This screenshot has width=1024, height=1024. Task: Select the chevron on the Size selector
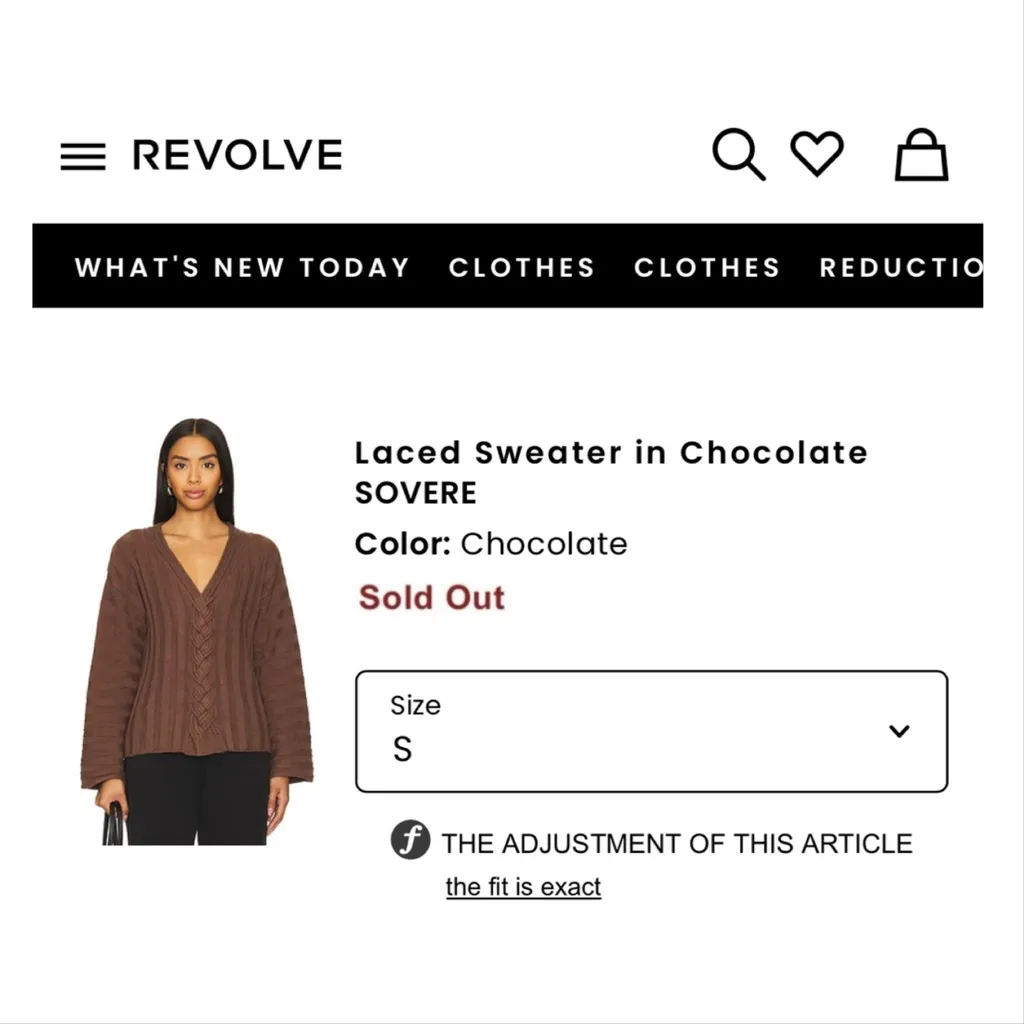tap(897, 731)
